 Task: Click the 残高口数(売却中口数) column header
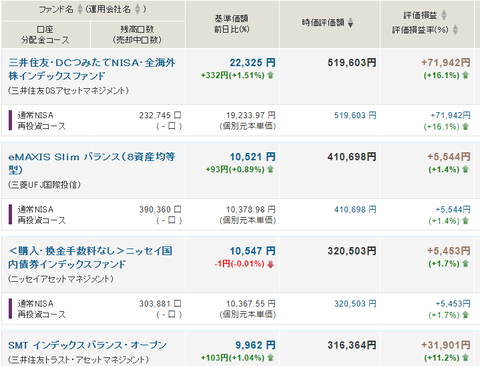[x=137, y=35]
